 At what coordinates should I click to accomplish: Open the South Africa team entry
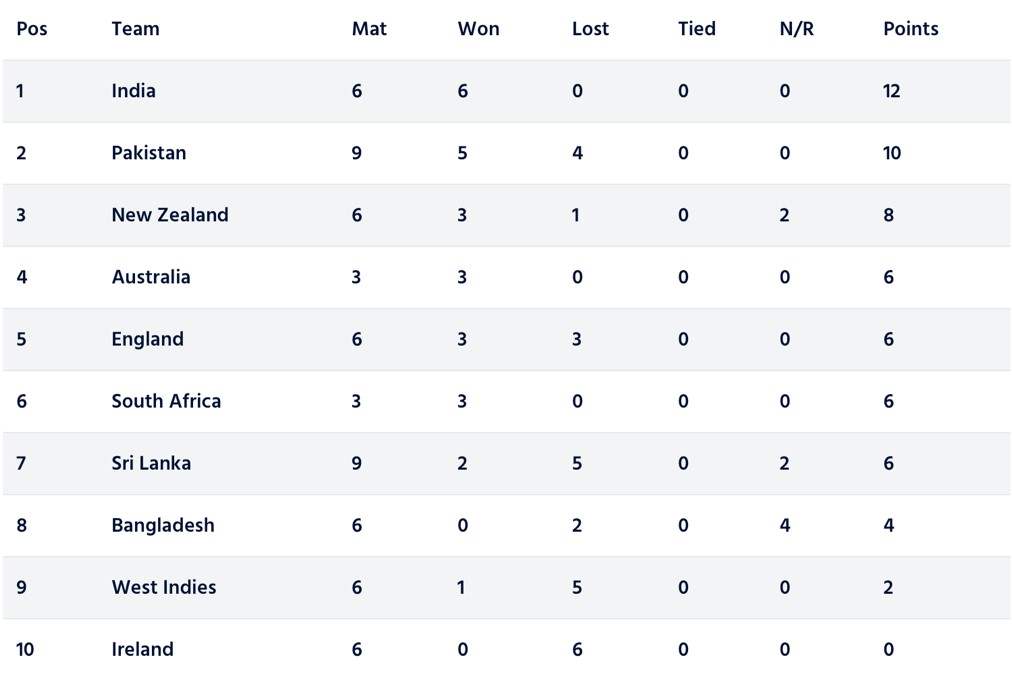point(167,401)
